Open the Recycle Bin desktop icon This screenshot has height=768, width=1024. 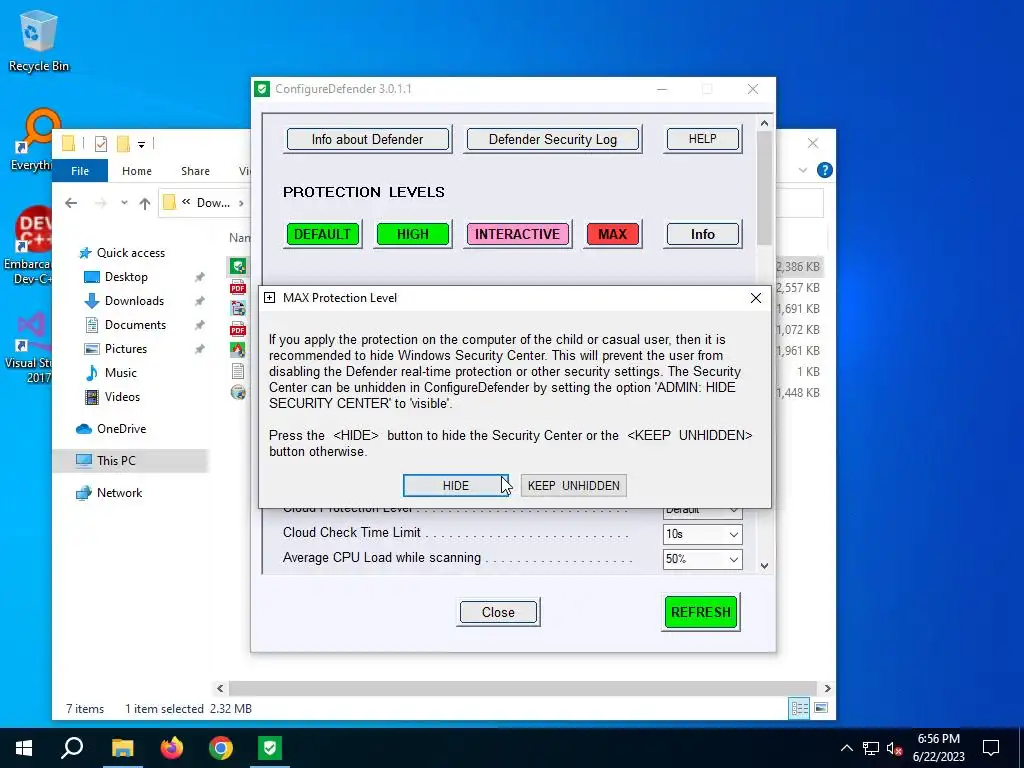point(39,42)
